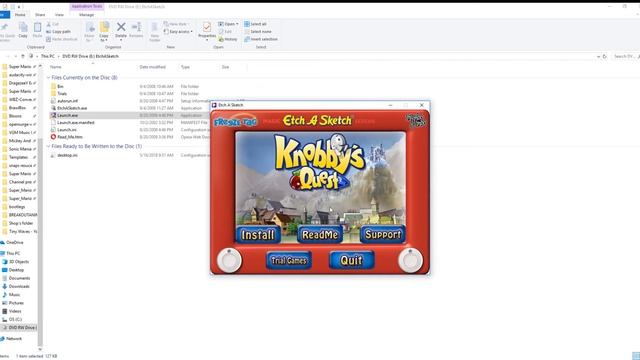Click Paste shortcut in the ribbon

[x=62, y=39]
